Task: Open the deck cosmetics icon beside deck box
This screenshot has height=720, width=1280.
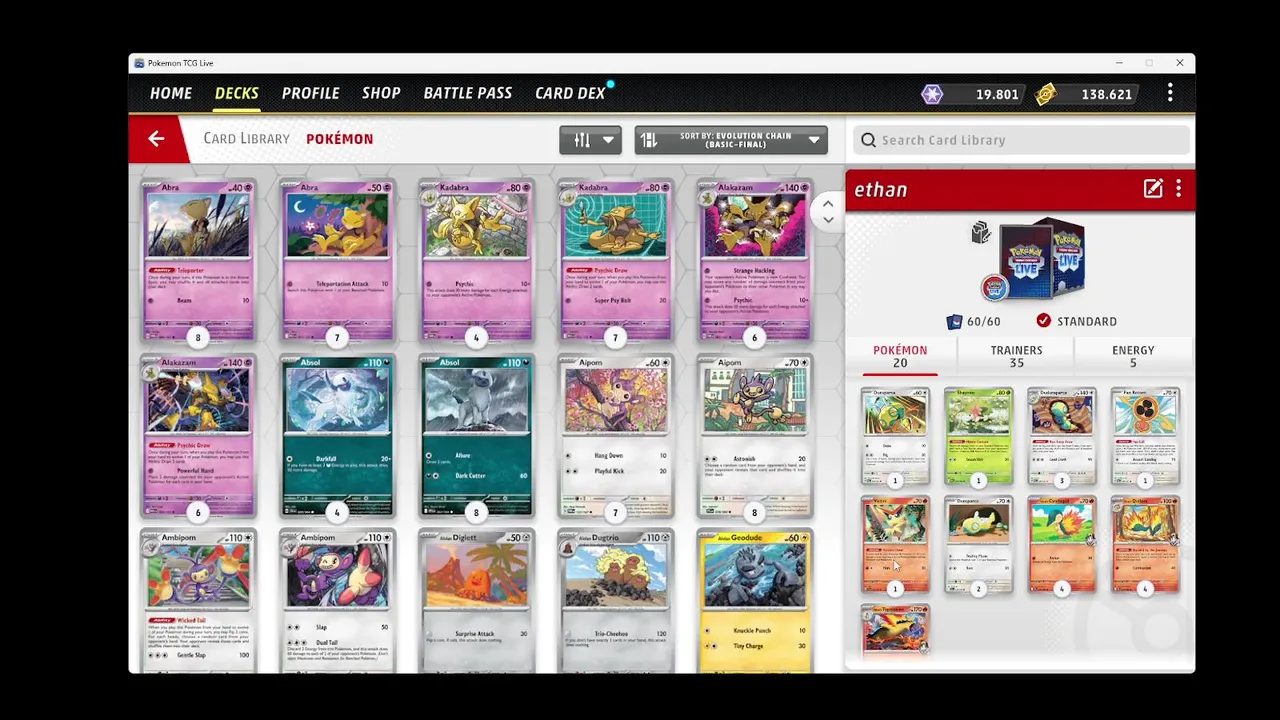Action: [x=980, y=233]
